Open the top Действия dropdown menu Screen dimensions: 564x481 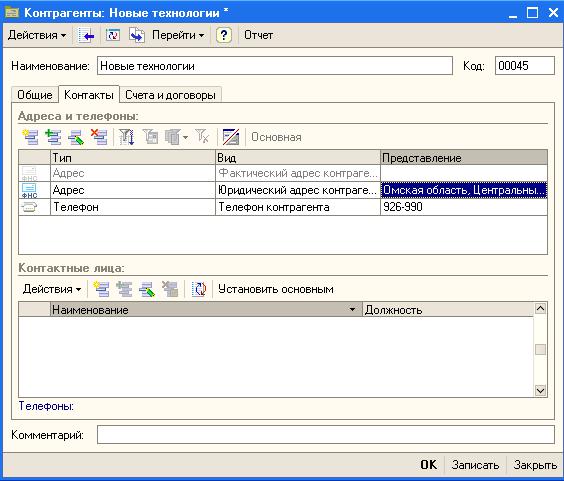37,35
